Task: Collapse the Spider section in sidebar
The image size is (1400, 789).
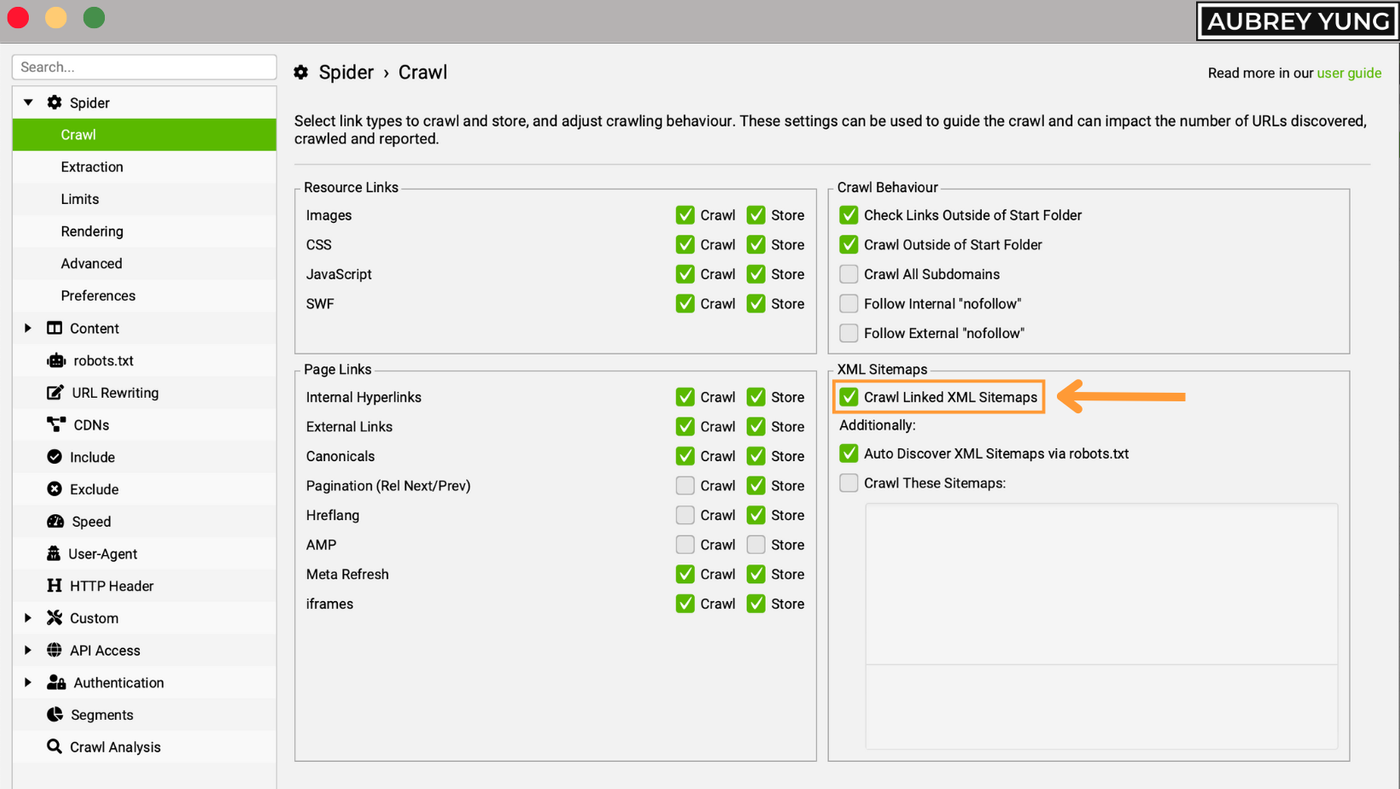Action: click(27, 102)
